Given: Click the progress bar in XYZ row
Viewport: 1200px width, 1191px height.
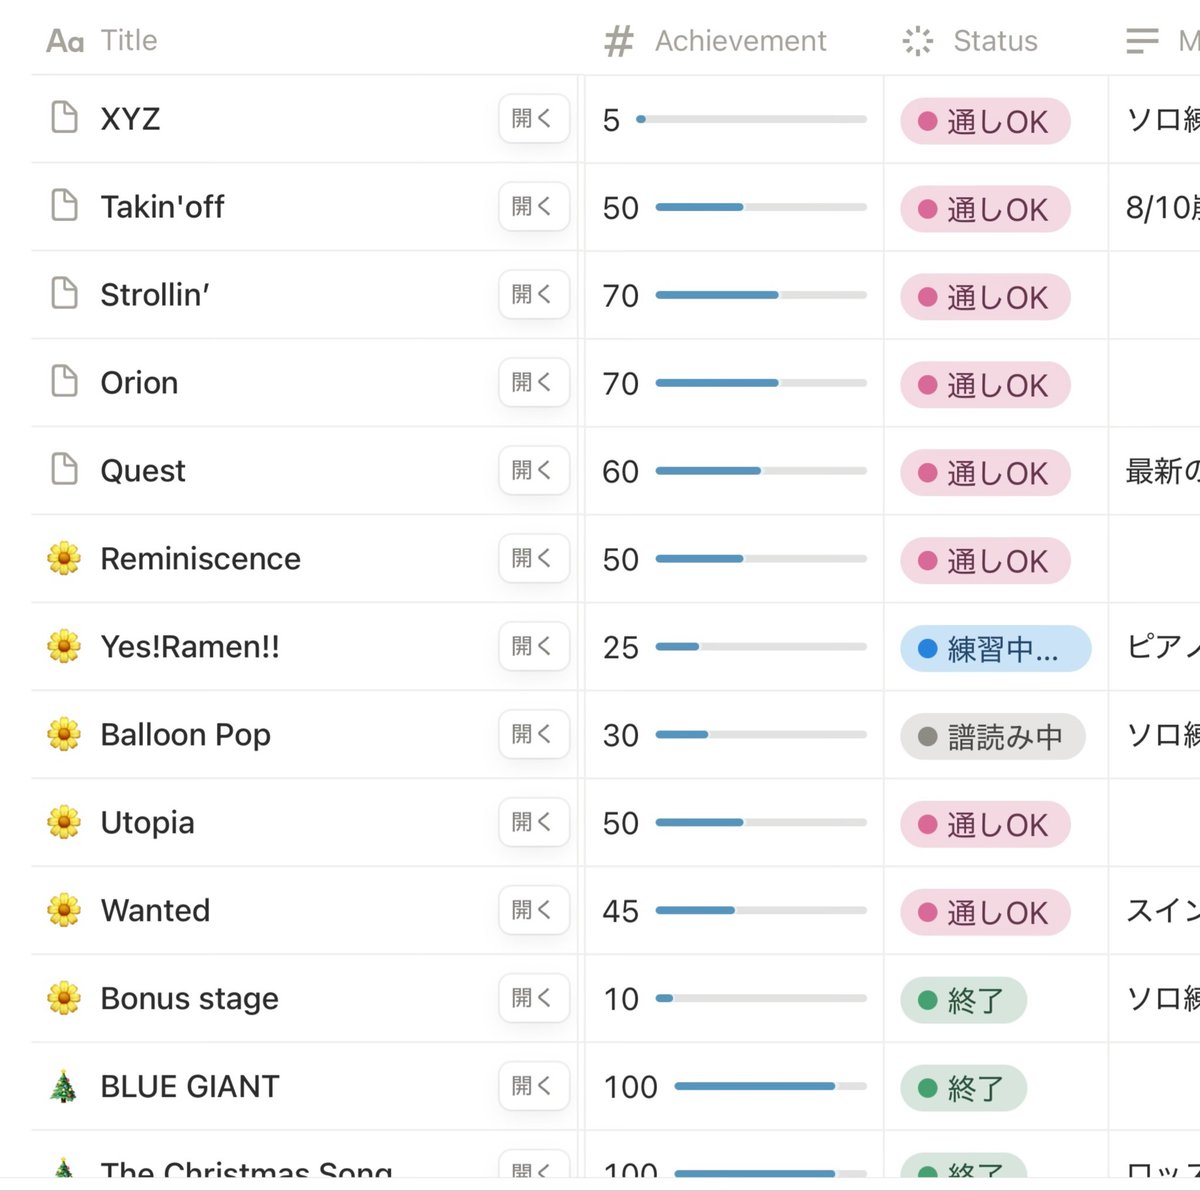Looking at the screenshot, I should pyautogui.click(x=751, y=119).
